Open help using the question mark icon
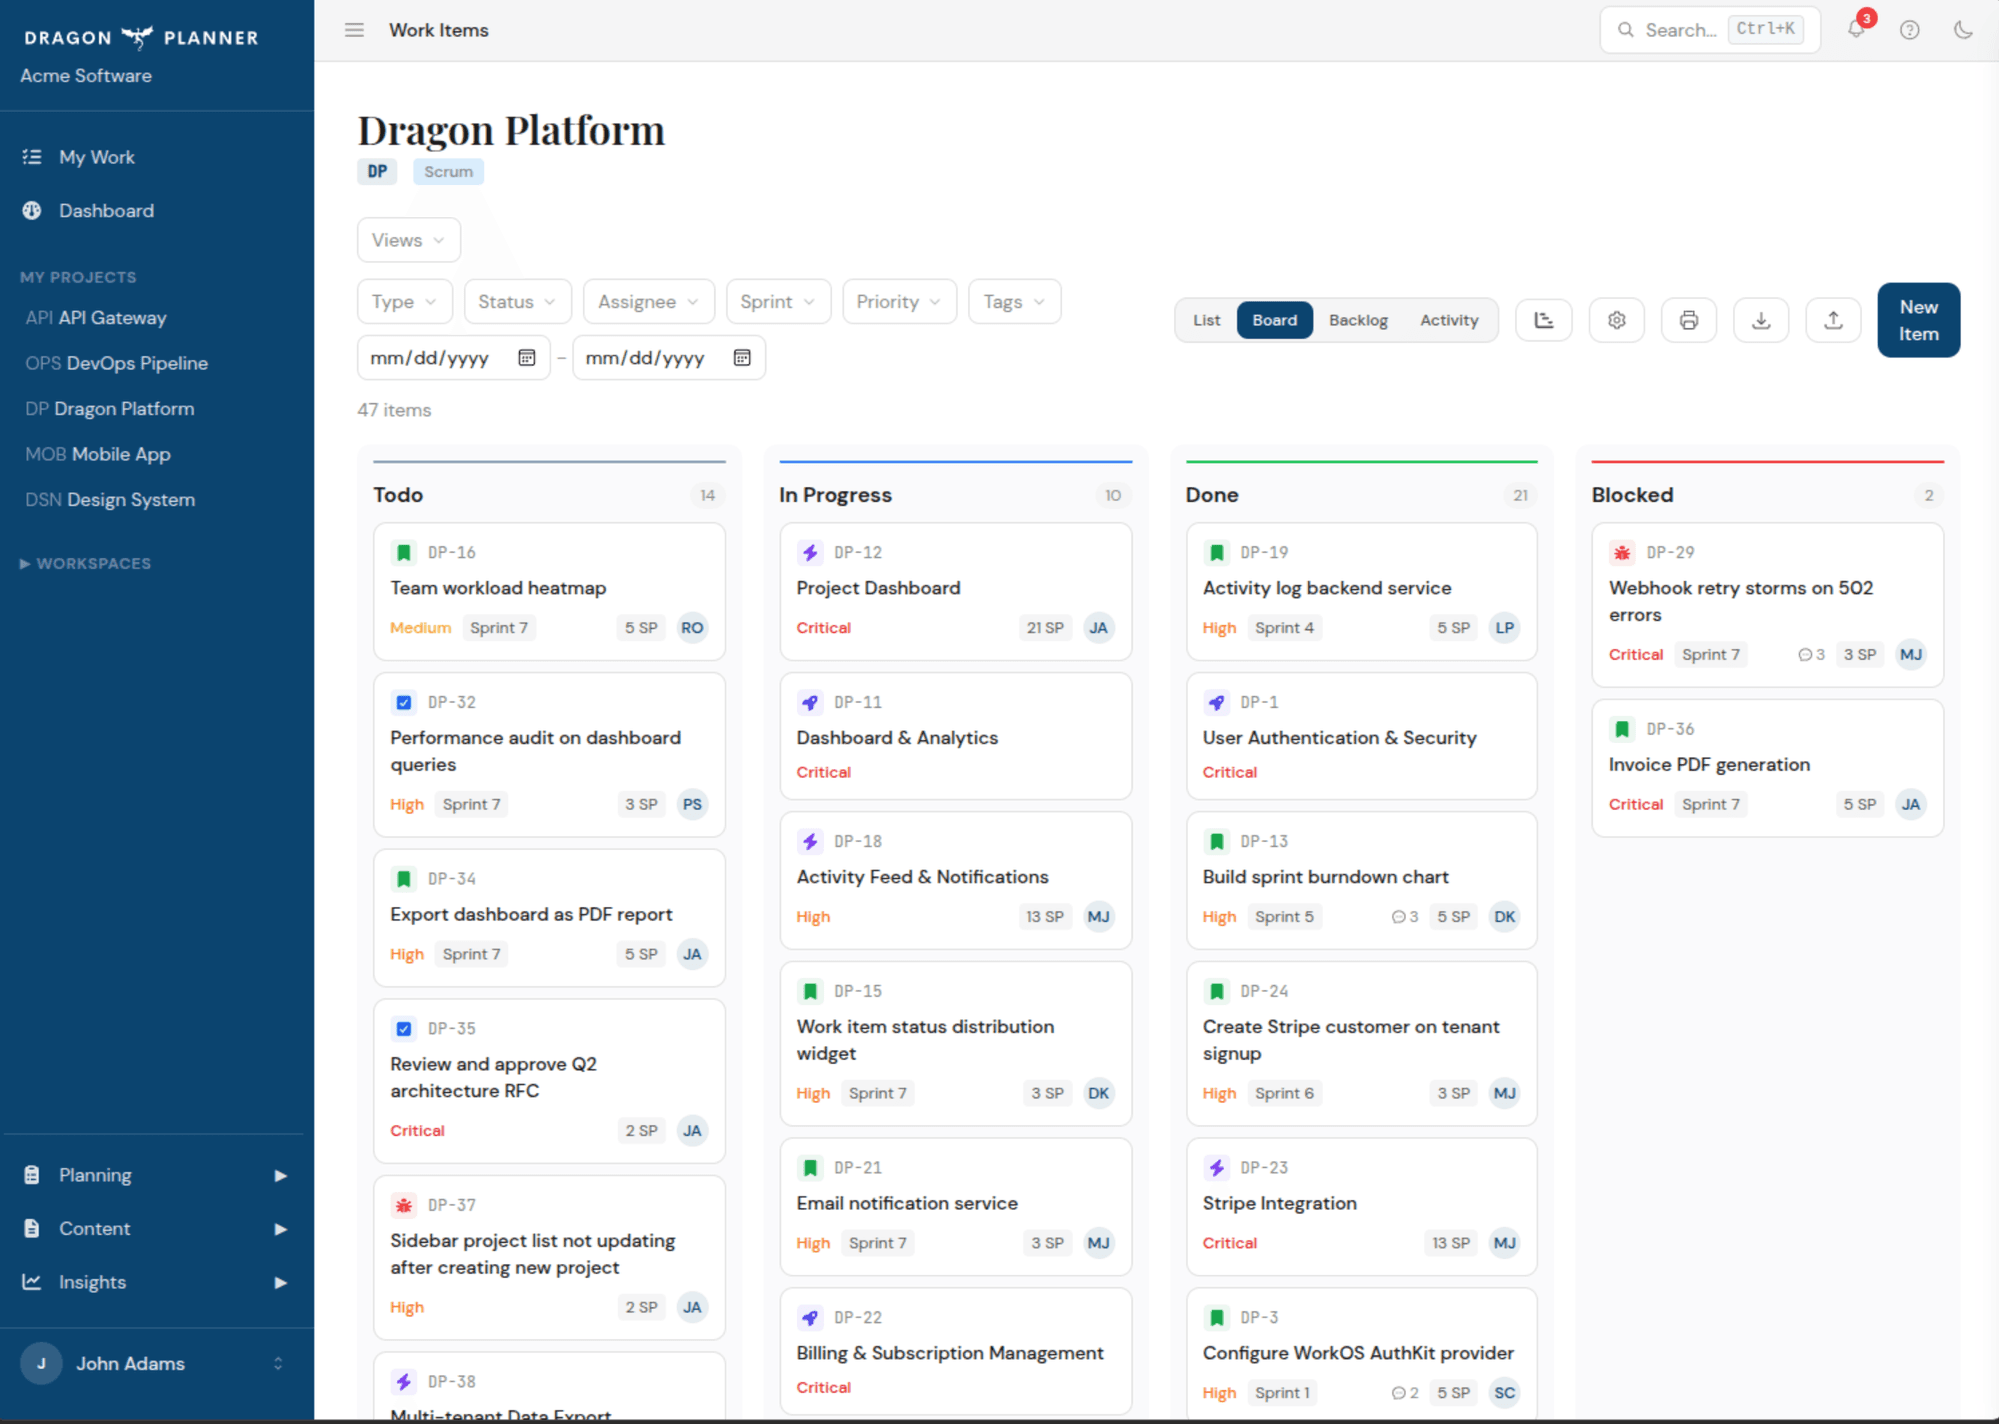The width and height of the screenshot is (1999, 1424). [1909, 30]
